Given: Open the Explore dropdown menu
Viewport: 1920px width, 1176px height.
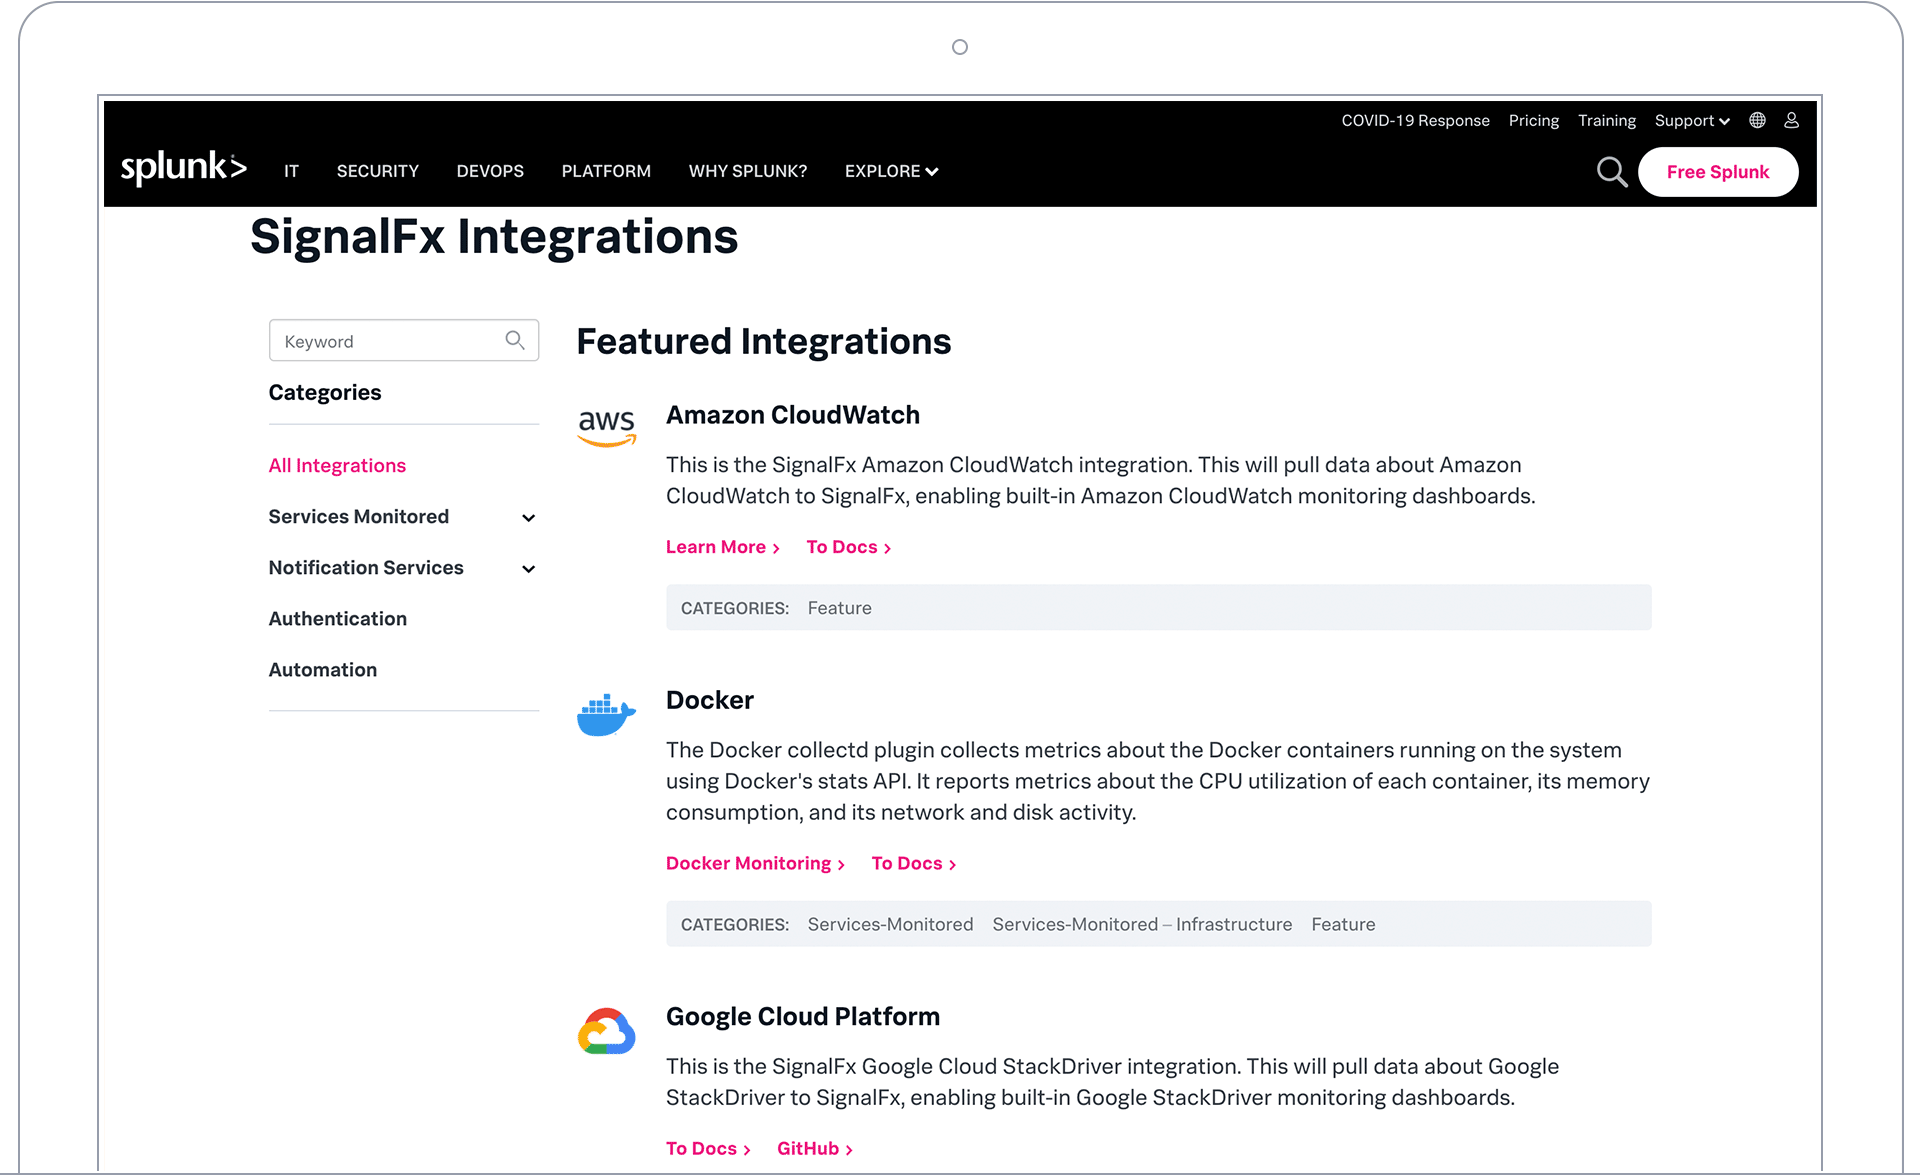Looking at the screenshot, I should [891, 171].
